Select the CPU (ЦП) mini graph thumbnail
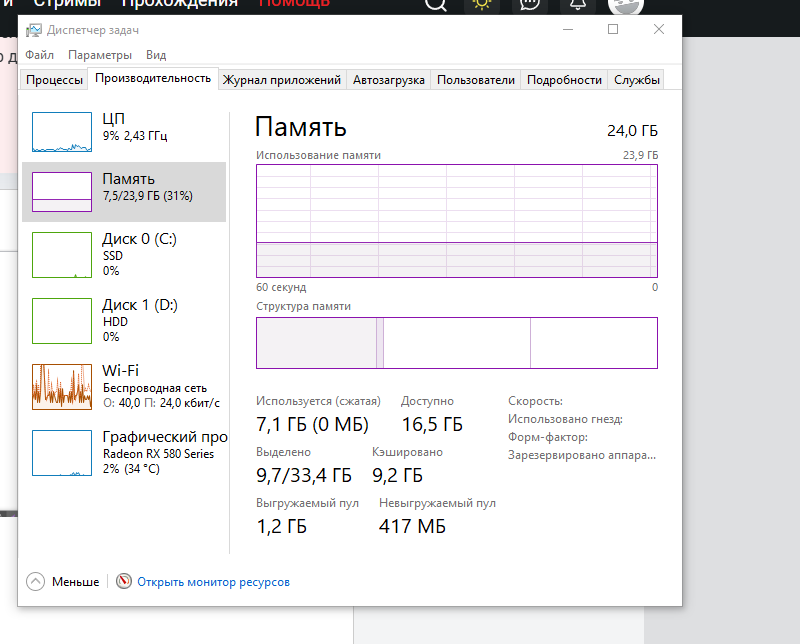Viewport: 800px width, 644px height. [61, 132]
